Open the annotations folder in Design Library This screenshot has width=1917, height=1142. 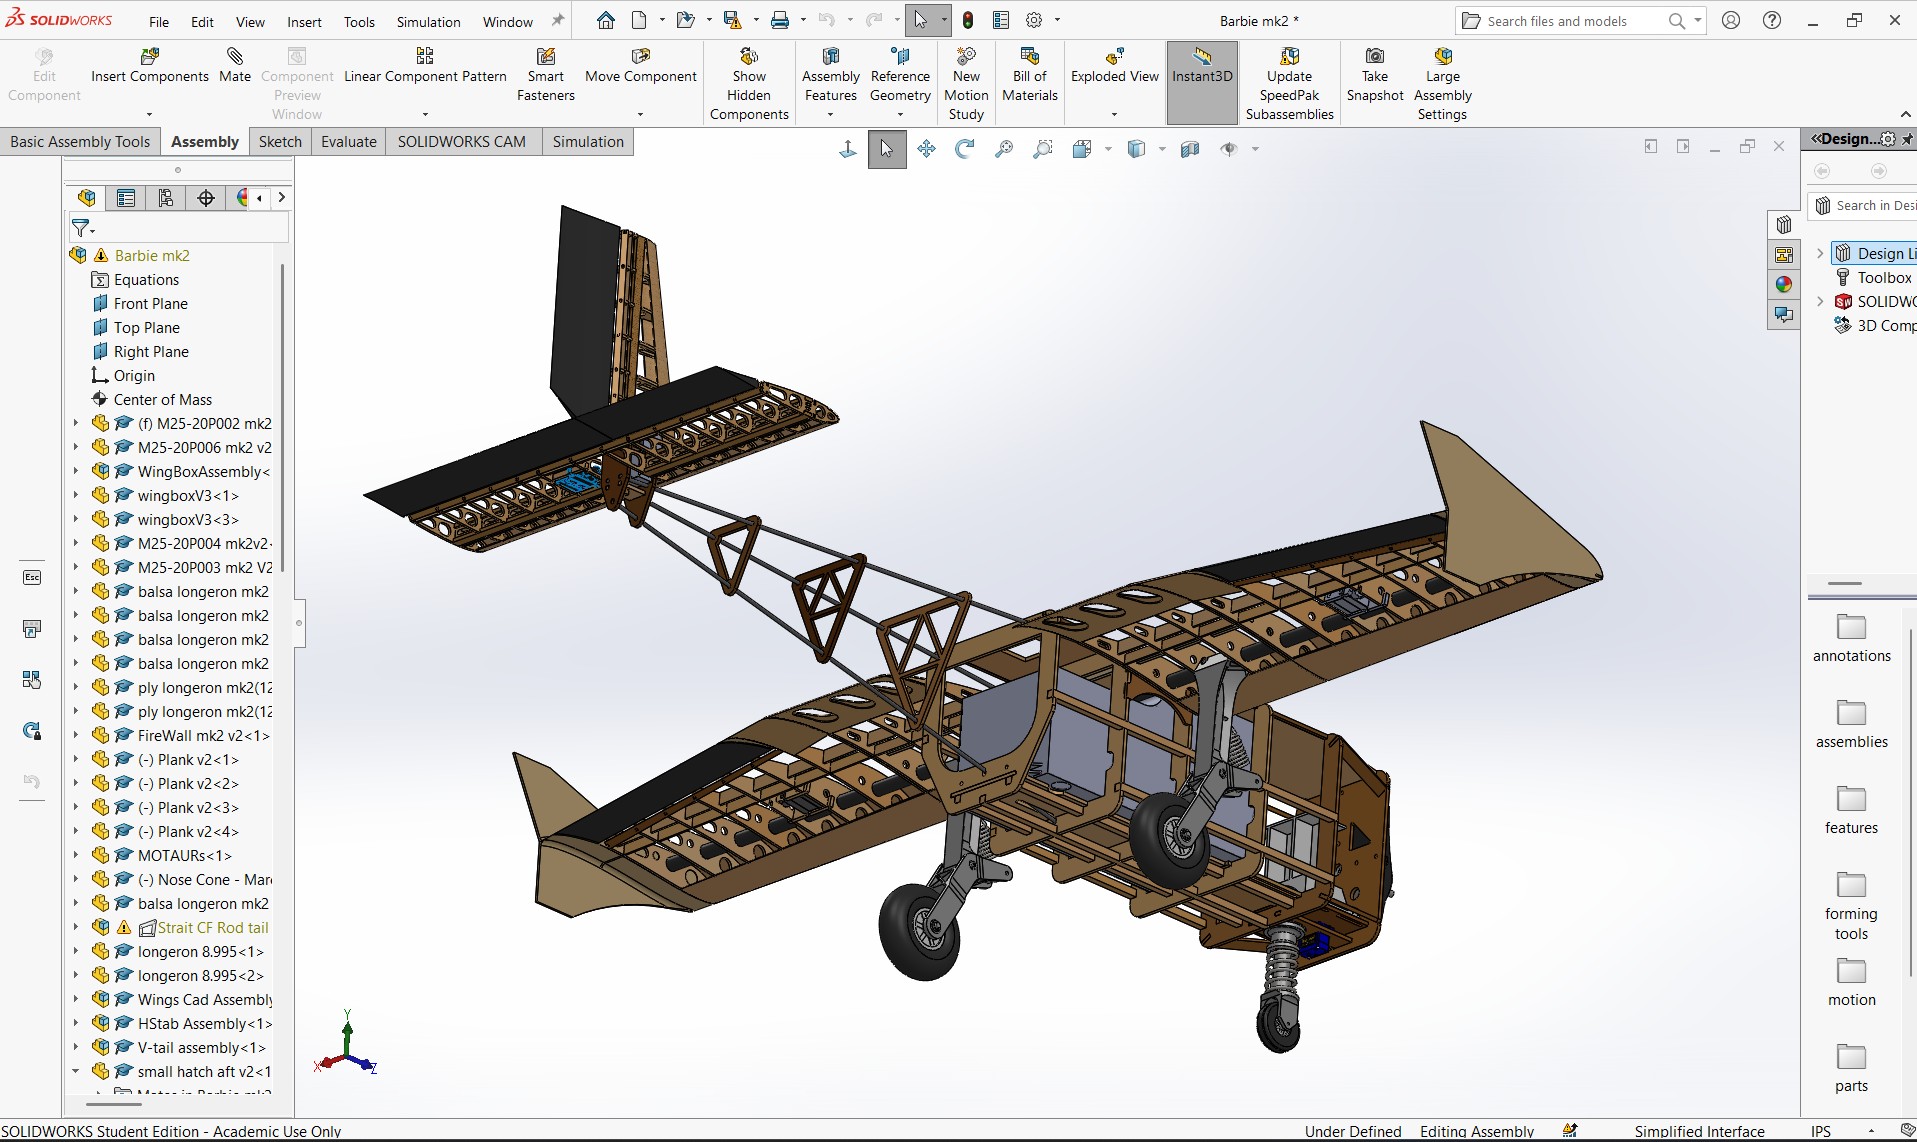point(1851,638)
